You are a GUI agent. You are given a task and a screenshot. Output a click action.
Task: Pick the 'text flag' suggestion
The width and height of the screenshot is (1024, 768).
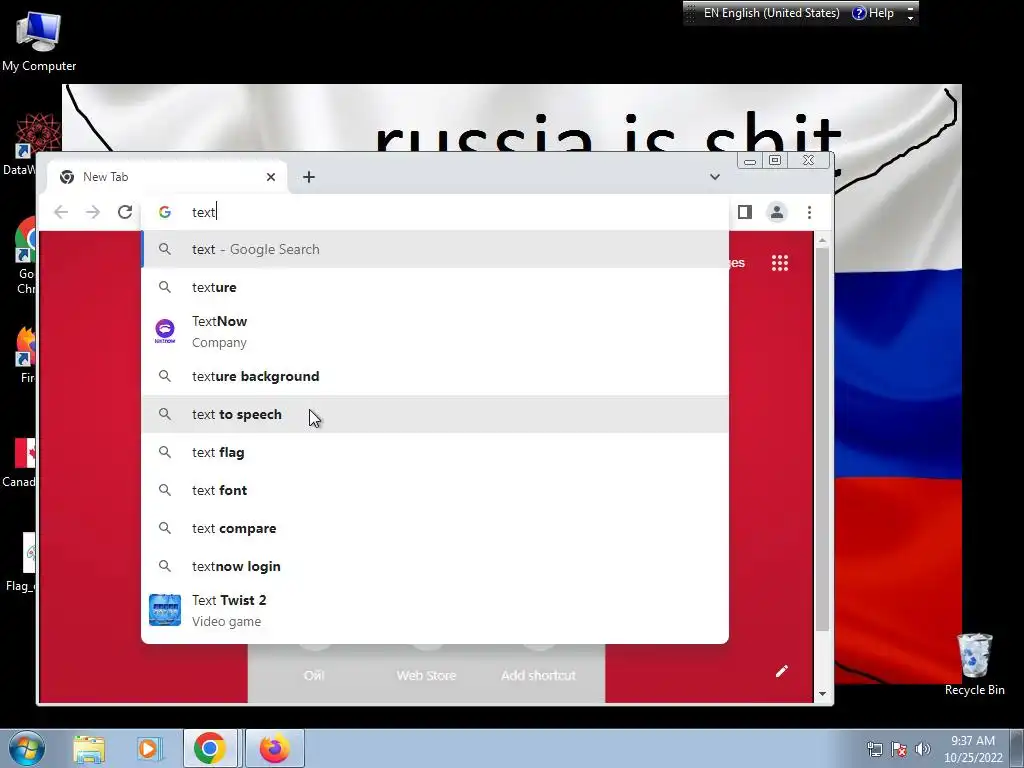435,452
